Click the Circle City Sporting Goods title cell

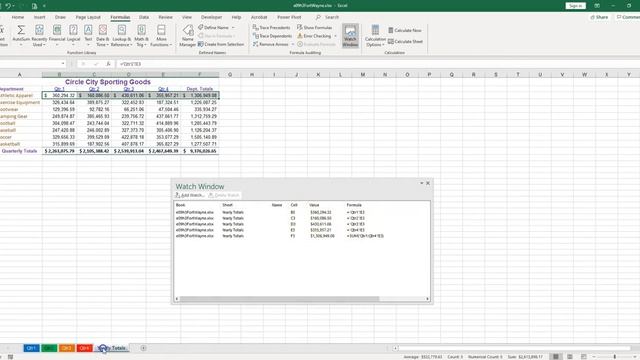[x=108, y=82]
